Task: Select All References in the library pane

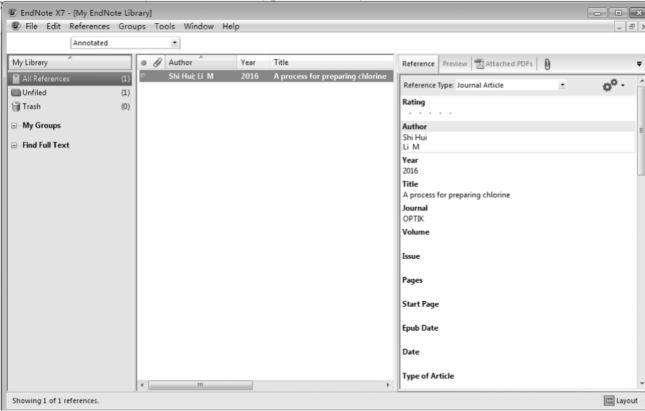Action: 70,79
